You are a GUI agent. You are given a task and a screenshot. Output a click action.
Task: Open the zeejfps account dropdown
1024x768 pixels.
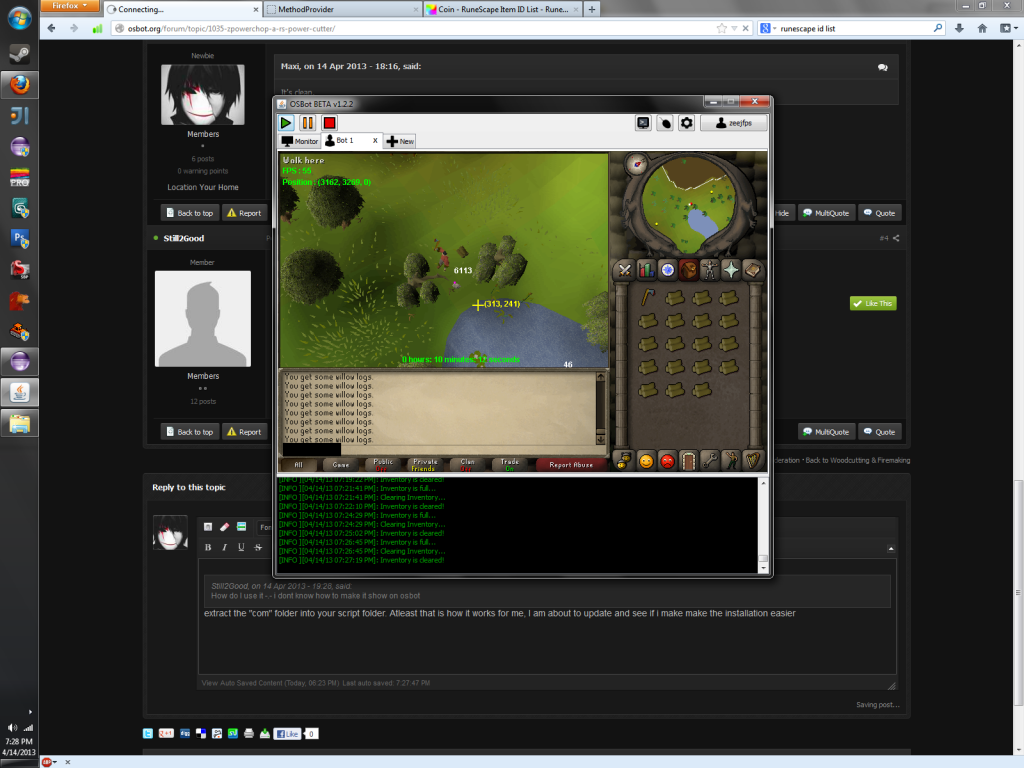click(733, 123)
